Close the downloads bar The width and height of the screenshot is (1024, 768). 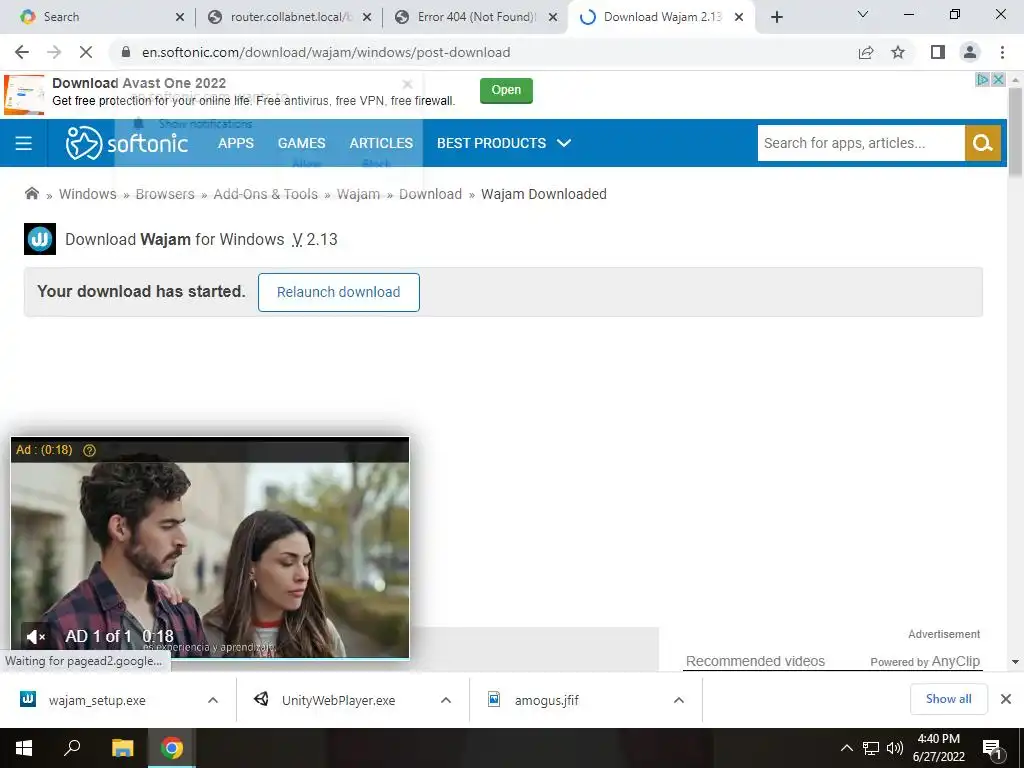pos(1006,699)
